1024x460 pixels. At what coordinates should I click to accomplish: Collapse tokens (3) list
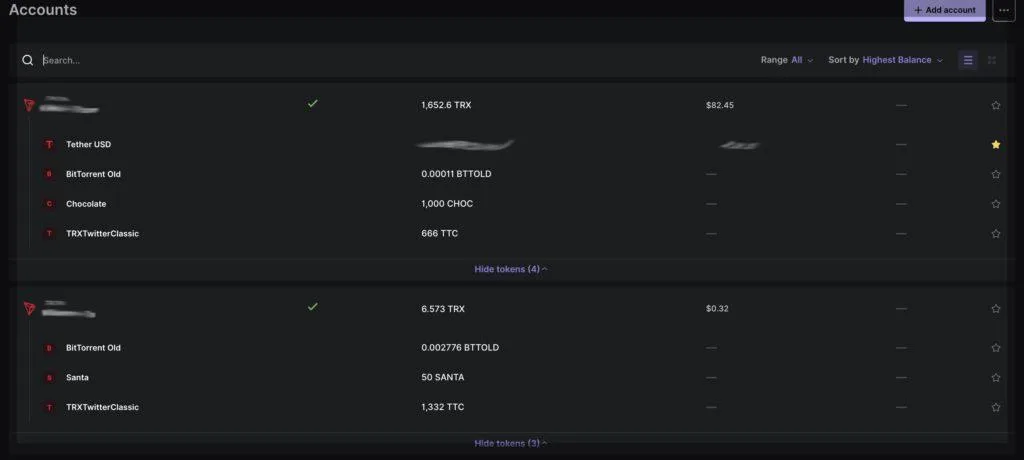tap(511, 443)
